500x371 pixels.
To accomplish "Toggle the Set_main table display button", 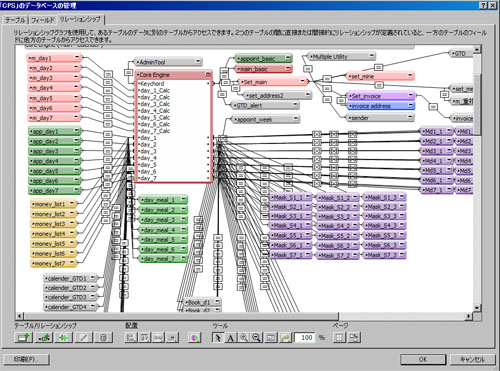I will pyautogui.click(x=303, y=81).
